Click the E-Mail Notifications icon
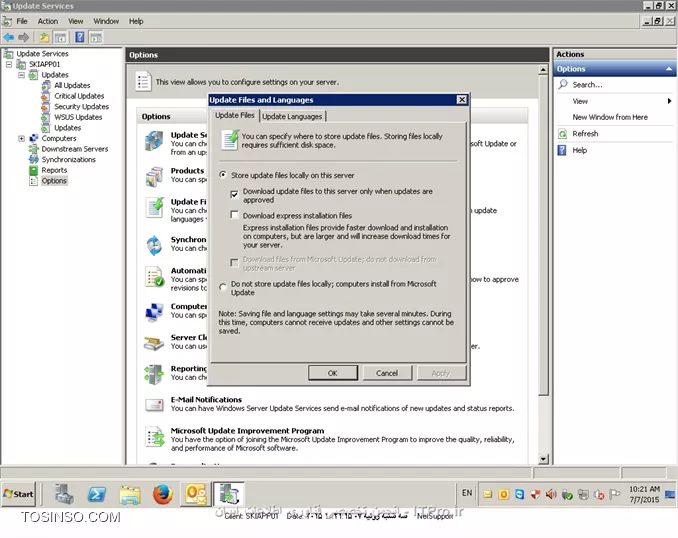678x538 pixels. pyautogui.click(x=154, y=405)
